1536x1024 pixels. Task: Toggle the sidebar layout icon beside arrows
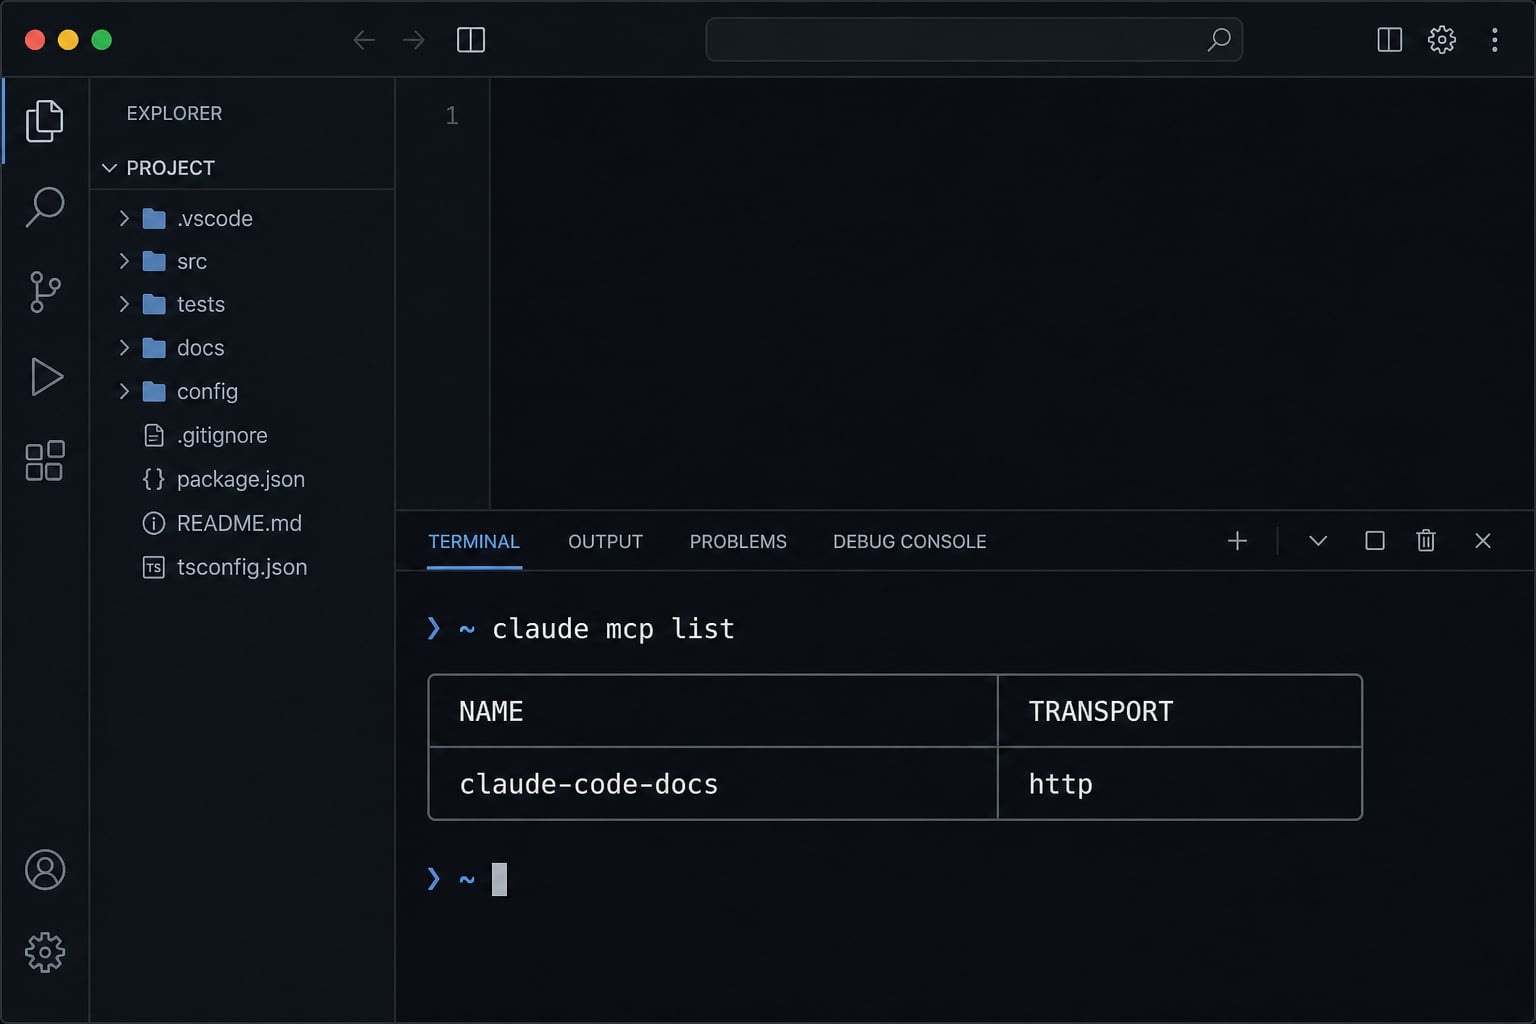(x=471, y=40)
